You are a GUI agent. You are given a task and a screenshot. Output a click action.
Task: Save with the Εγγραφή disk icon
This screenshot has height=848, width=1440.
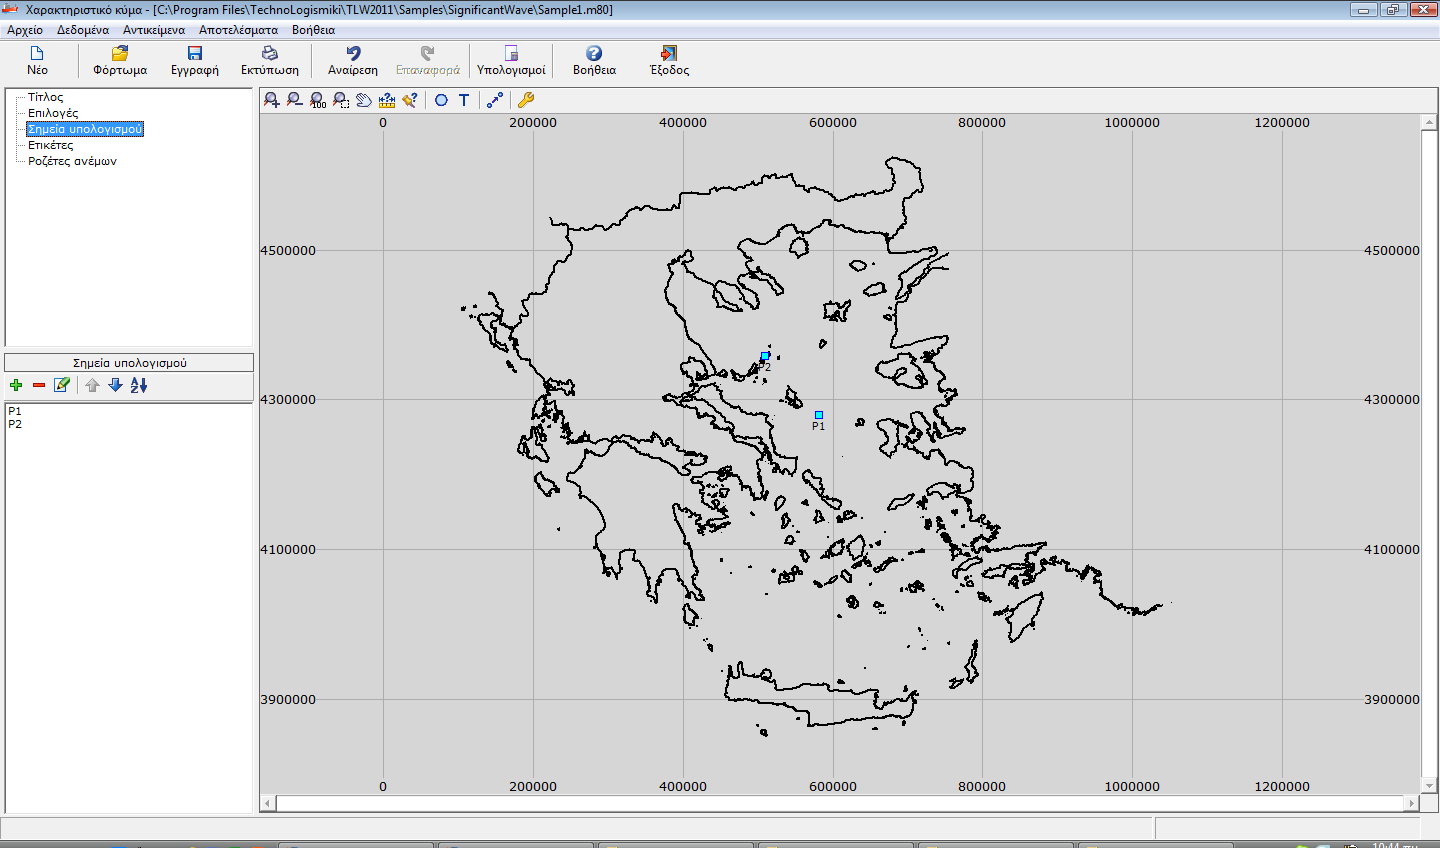click(195, 53)
